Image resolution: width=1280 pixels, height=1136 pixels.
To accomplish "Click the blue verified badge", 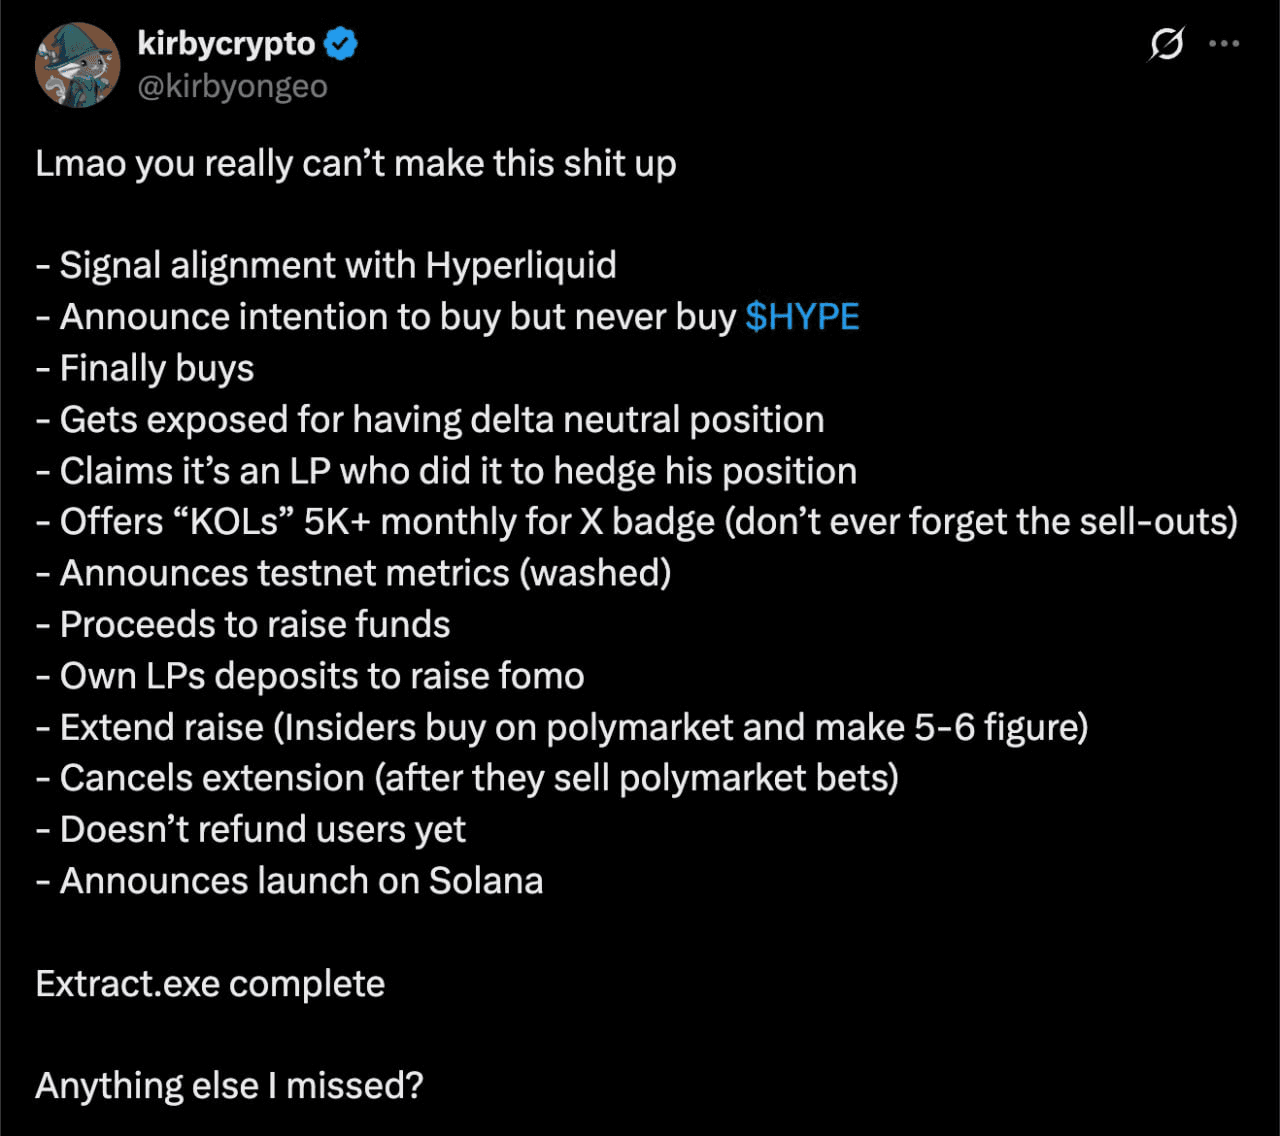I will pyautogui.click(x=342, y=44).
